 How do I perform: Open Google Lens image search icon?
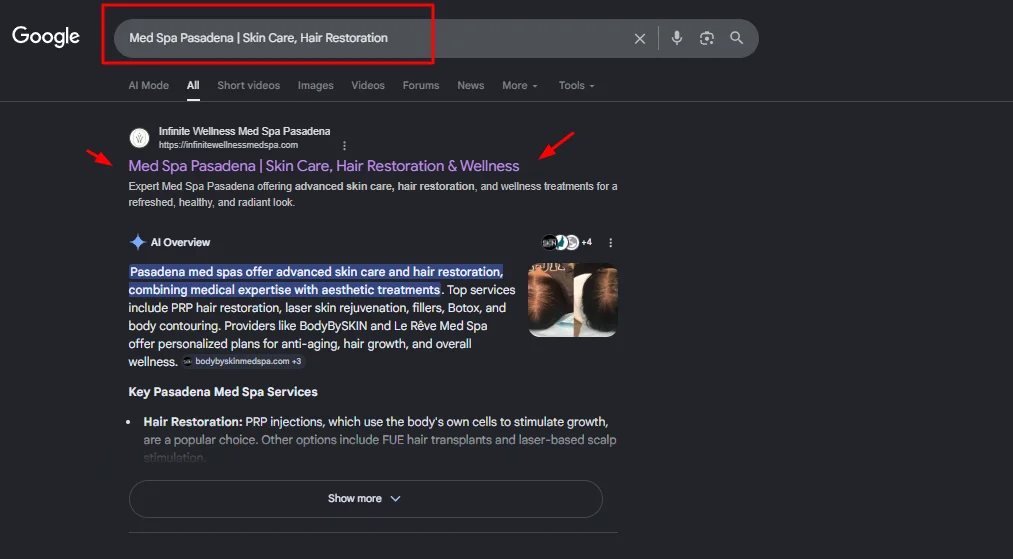707,38
